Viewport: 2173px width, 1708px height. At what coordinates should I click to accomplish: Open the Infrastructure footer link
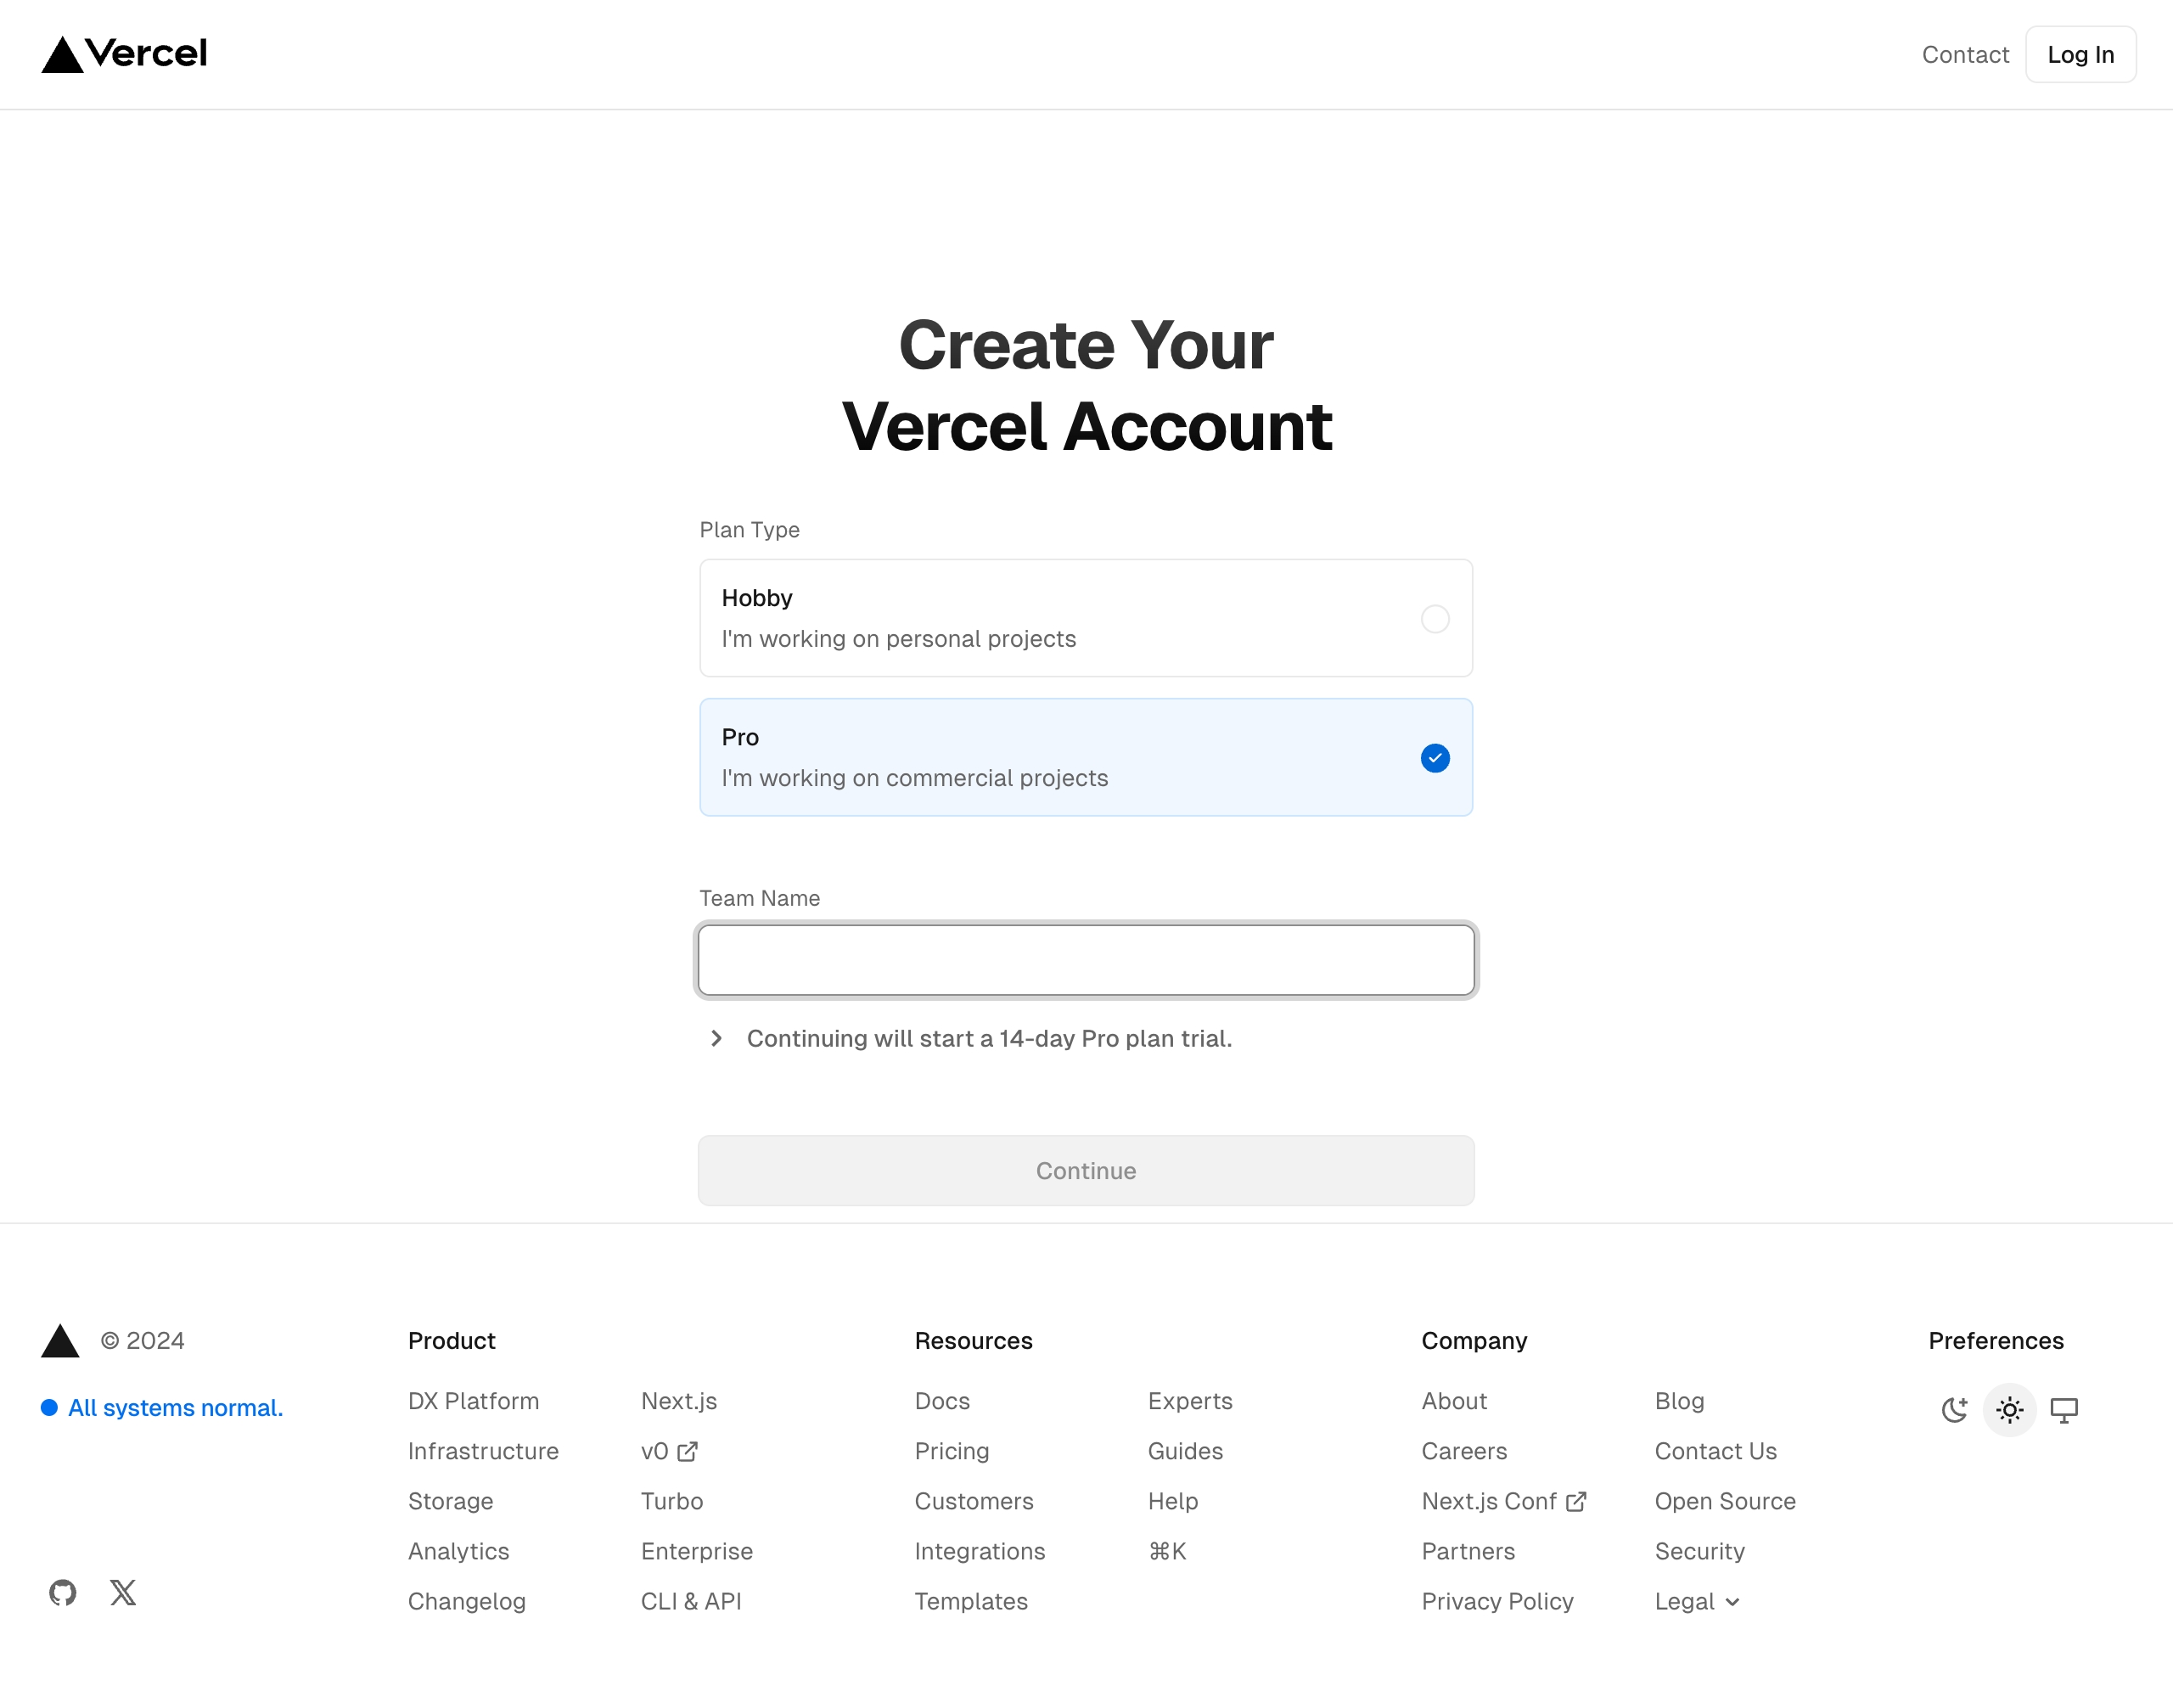[483, 1451]
